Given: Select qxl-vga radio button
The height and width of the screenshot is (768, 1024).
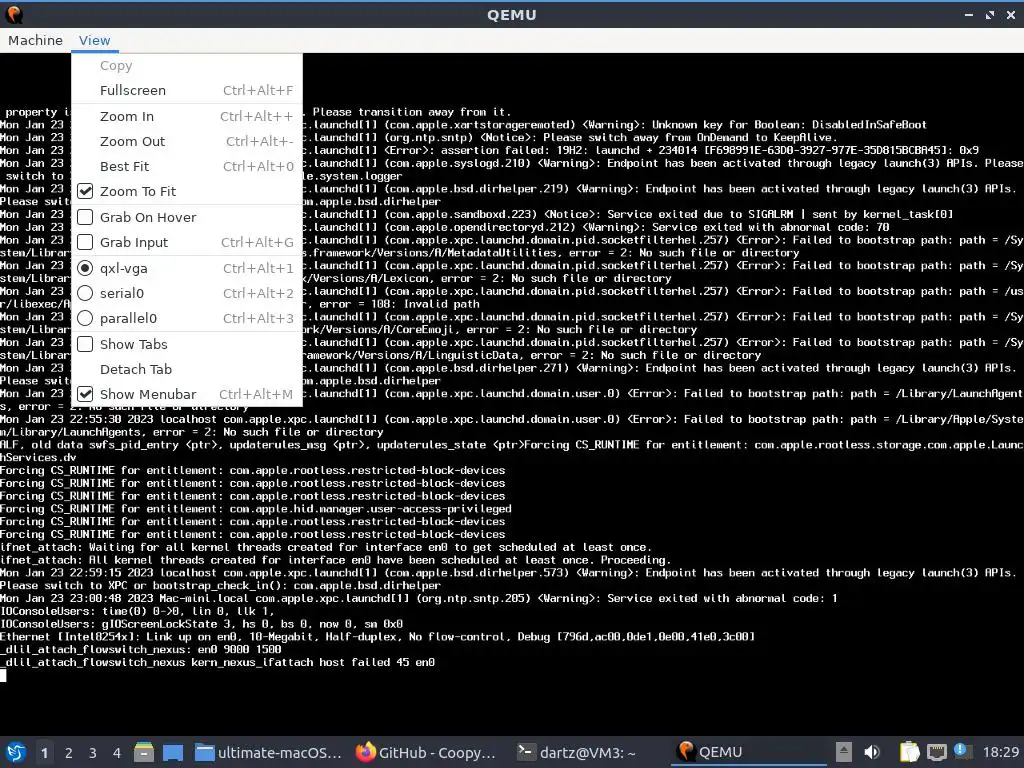Looking at the screenshot, I should coord(85,268).
